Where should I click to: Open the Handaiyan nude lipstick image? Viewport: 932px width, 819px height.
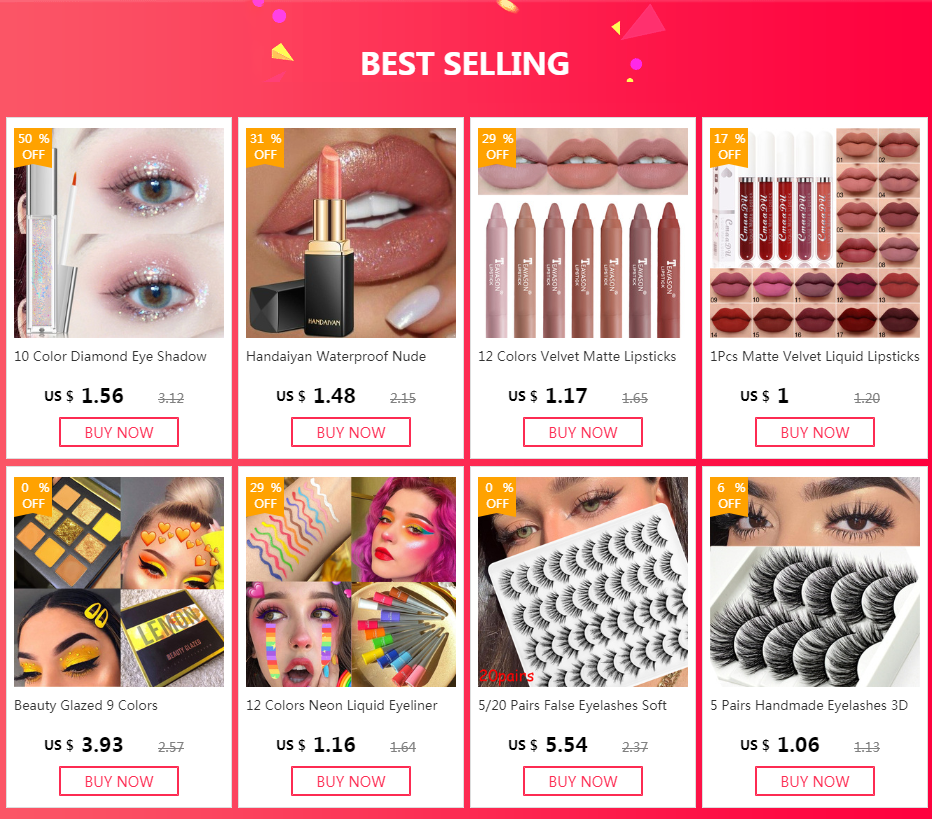[x=351, y=233]
